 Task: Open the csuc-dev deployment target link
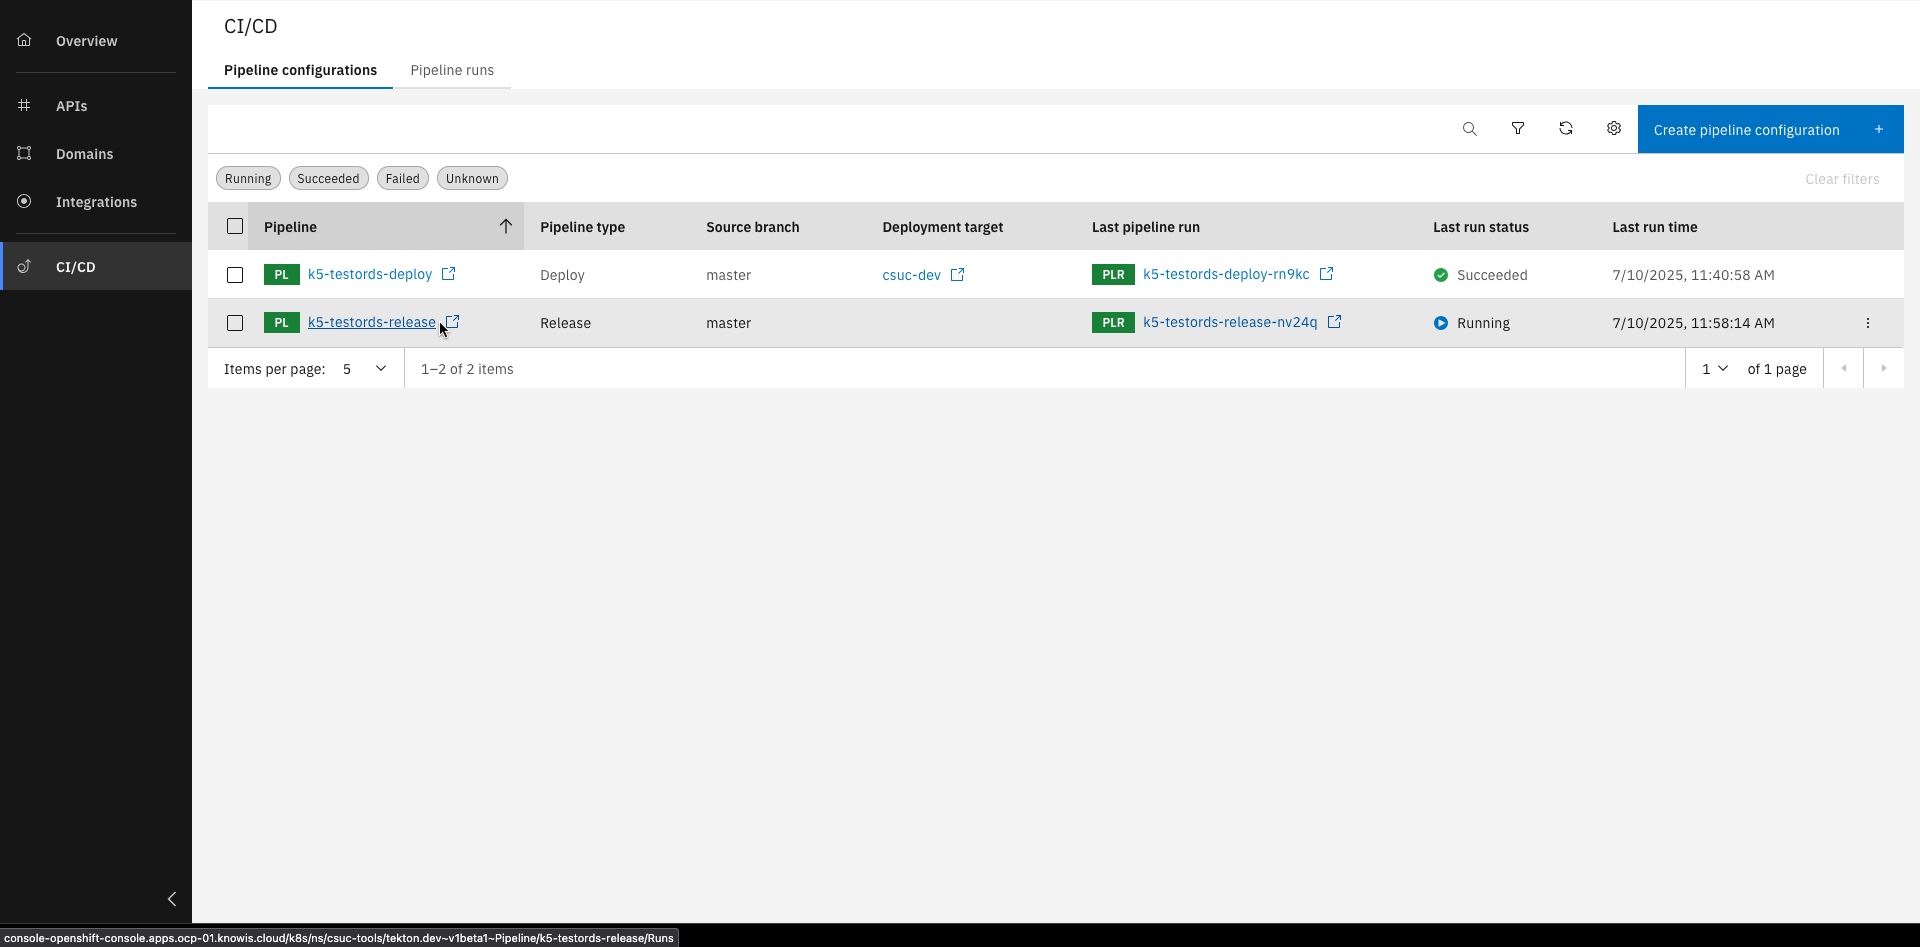pyautogui.click(x=911, y=274)
